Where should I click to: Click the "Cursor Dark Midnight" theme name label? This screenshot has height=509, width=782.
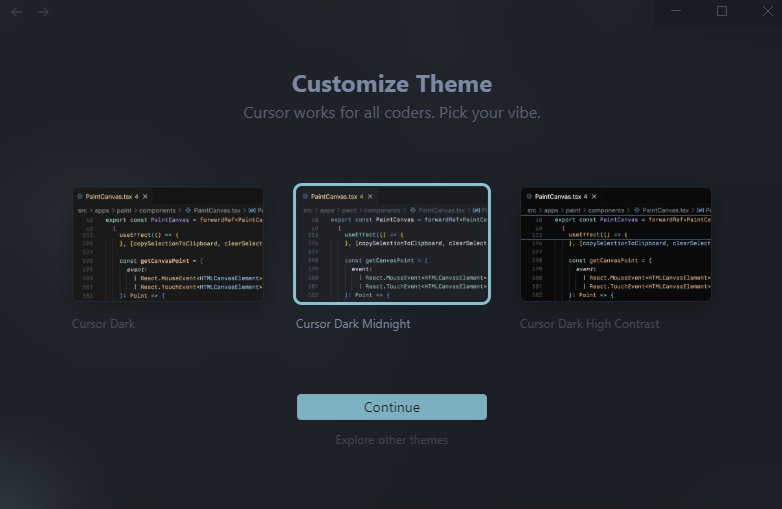click(353, 324)
